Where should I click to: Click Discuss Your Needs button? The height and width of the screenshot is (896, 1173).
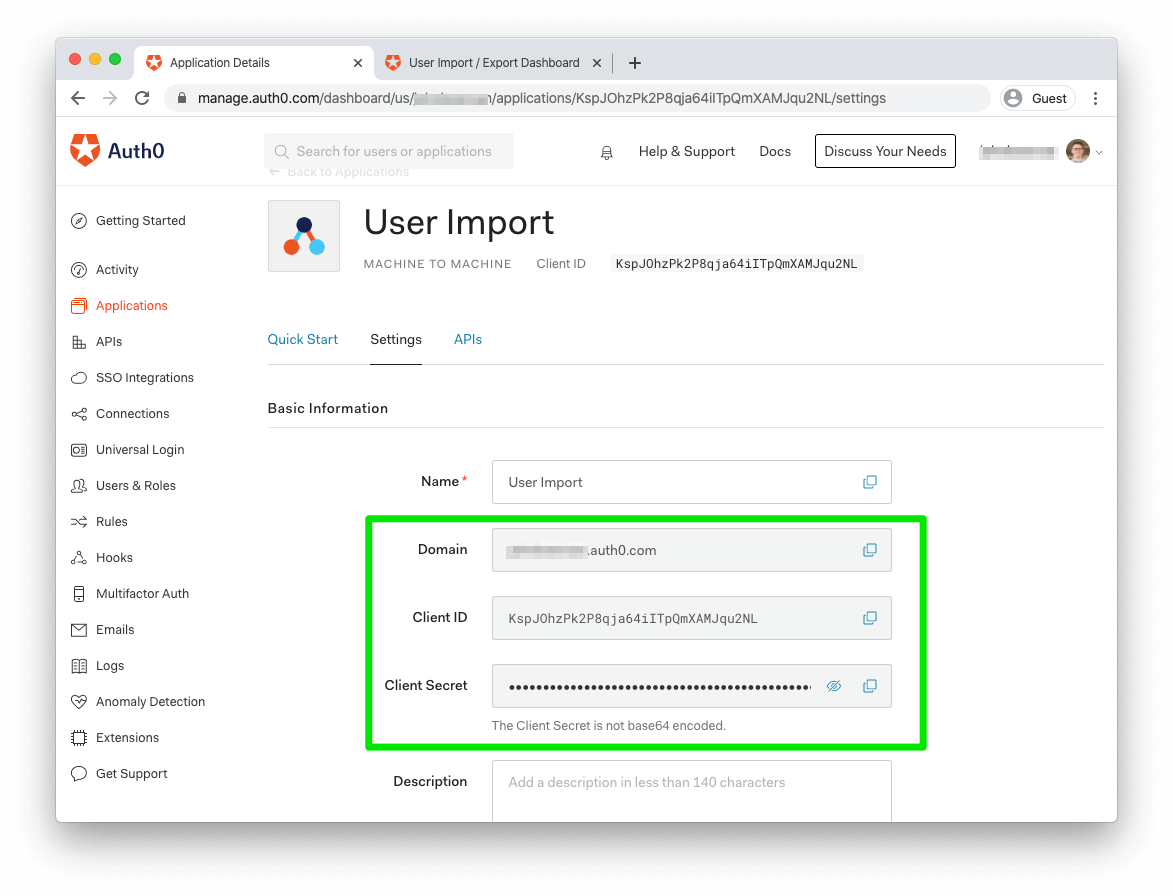[x=885, y=151]
